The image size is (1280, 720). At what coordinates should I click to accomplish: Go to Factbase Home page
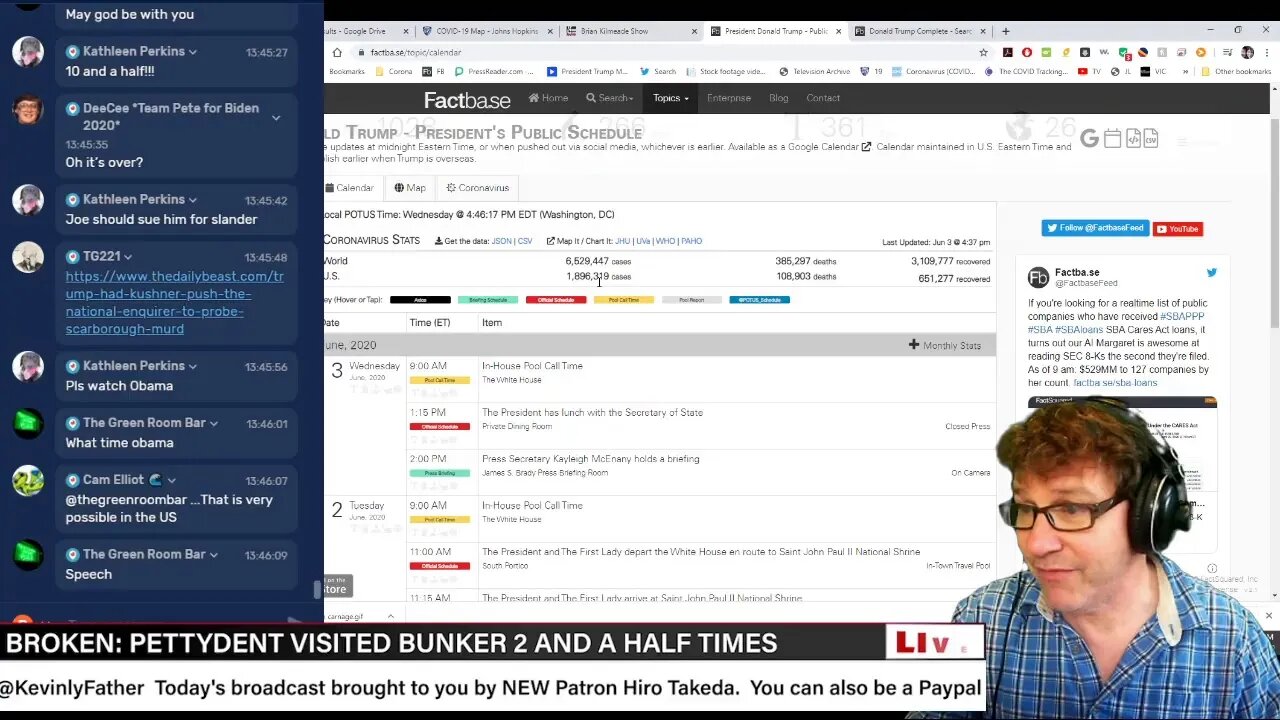(x=548, y=98)
